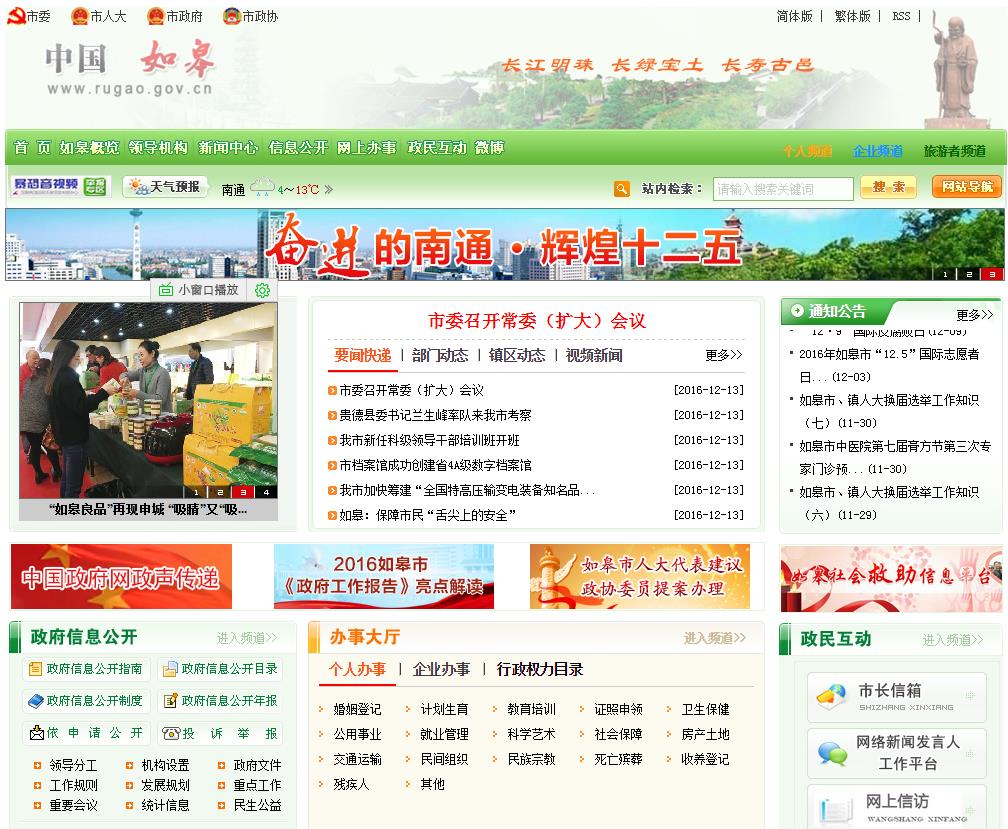Switch to simplified version 简体版

(795, 16)
